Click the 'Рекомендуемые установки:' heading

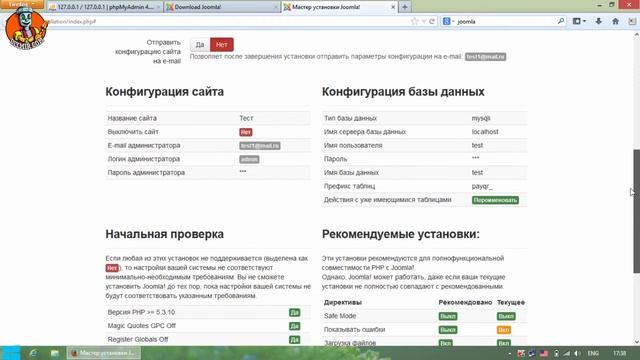tap(400, 234)
